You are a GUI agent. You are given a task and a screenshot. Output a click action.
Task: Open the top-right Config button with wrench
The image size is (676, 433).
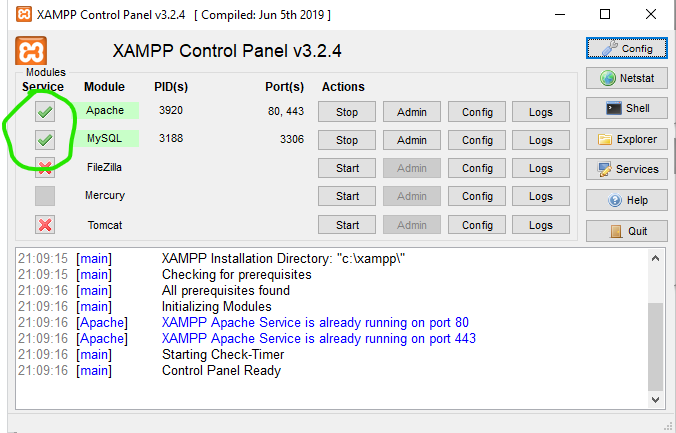click(626, 48)
